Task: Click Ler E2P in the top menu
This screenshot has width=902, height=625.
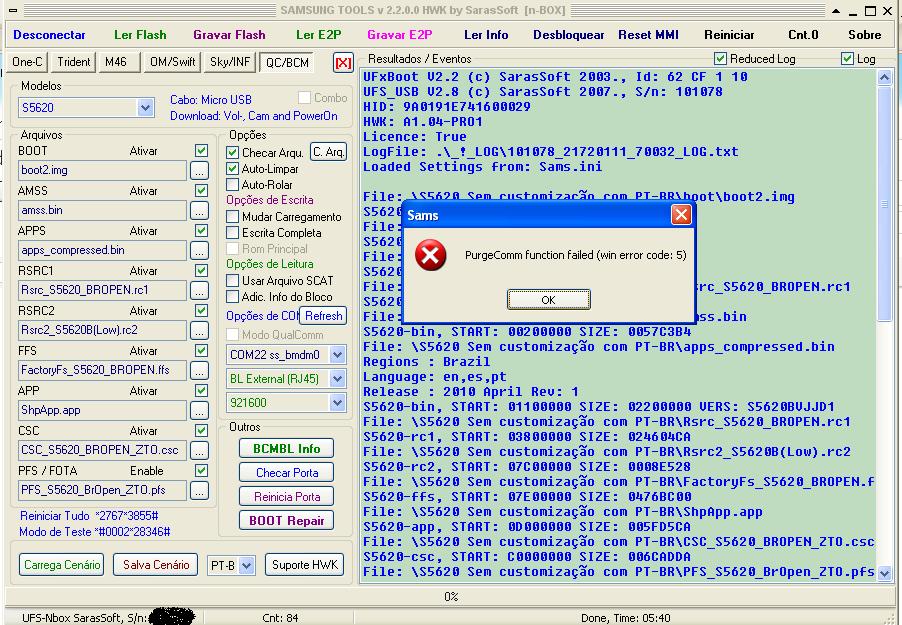Action: tap(319, 35)
